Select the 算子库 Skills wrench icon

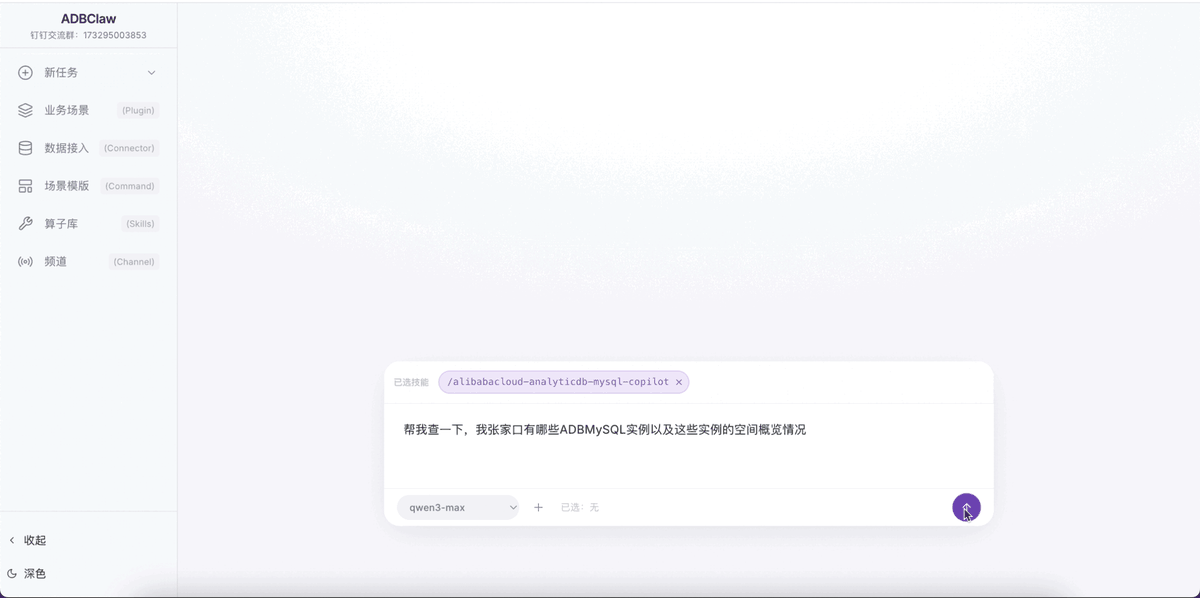[x=24, y=223]
